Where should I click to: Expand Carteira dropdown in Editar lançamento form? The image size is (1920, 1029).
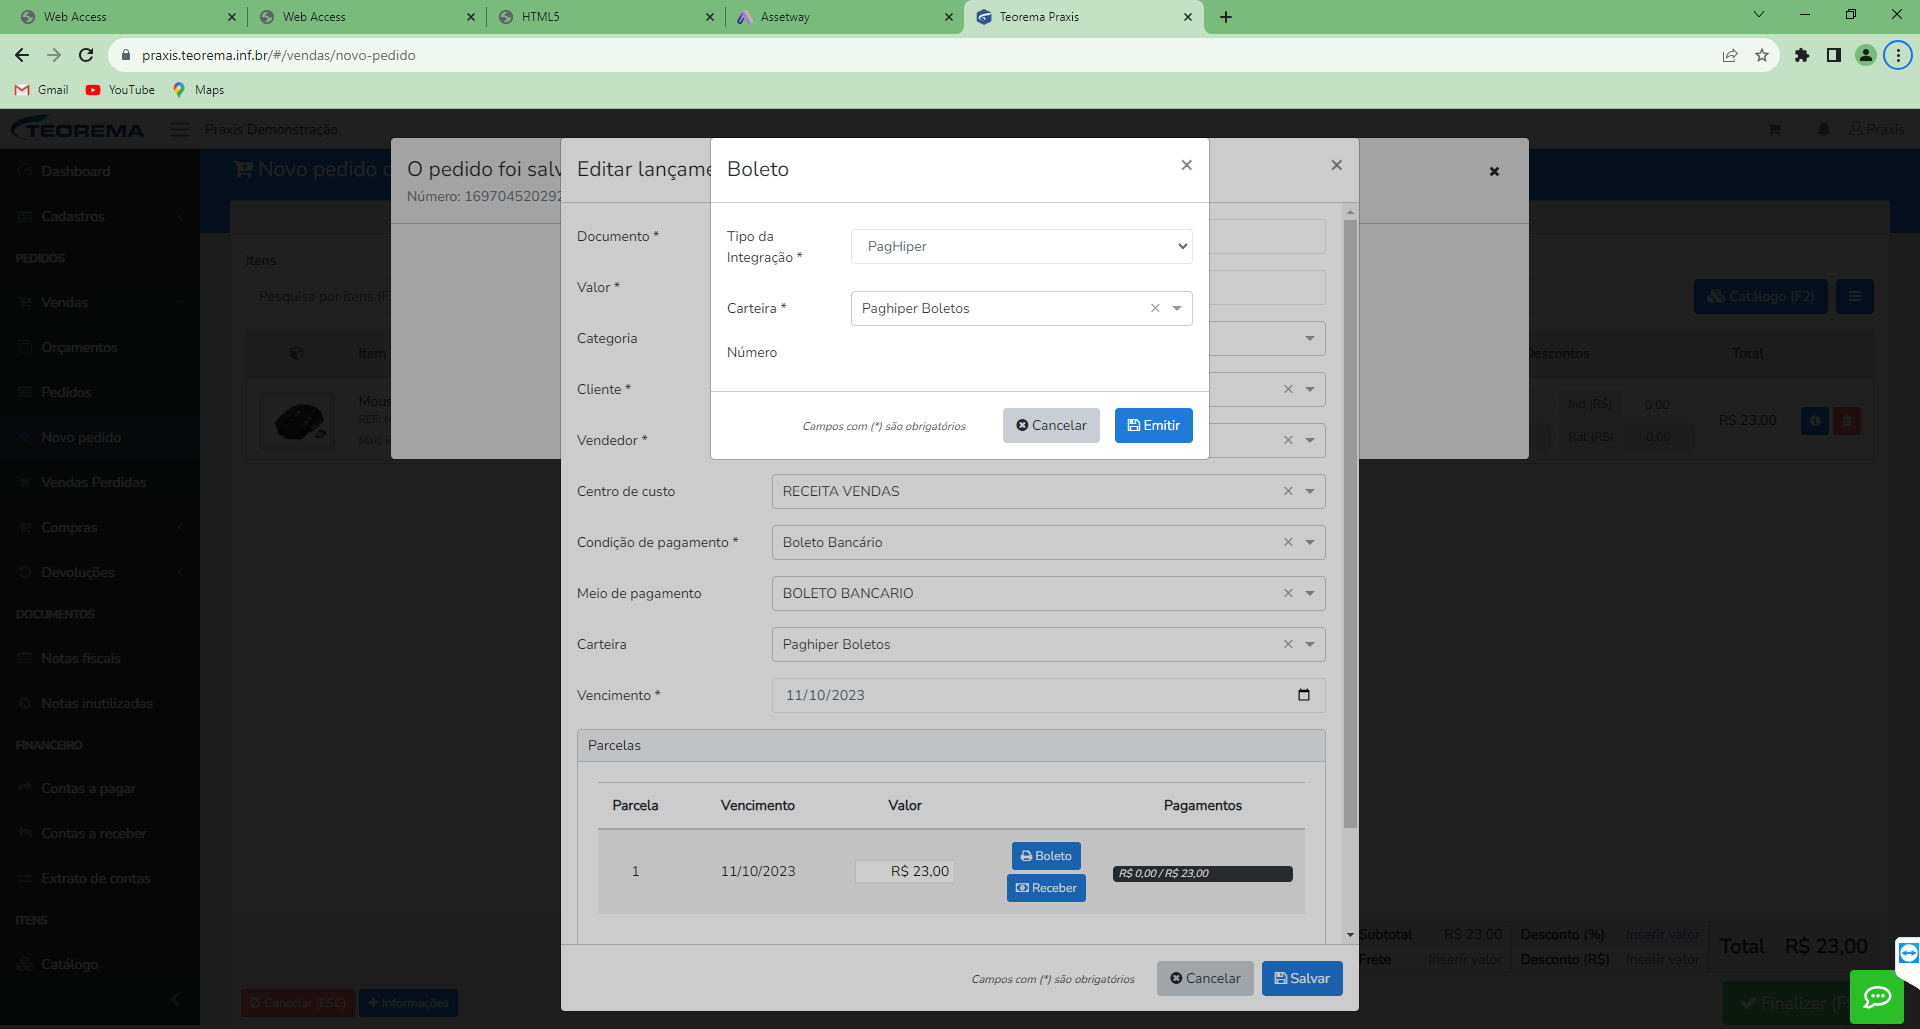(1310, 644)
